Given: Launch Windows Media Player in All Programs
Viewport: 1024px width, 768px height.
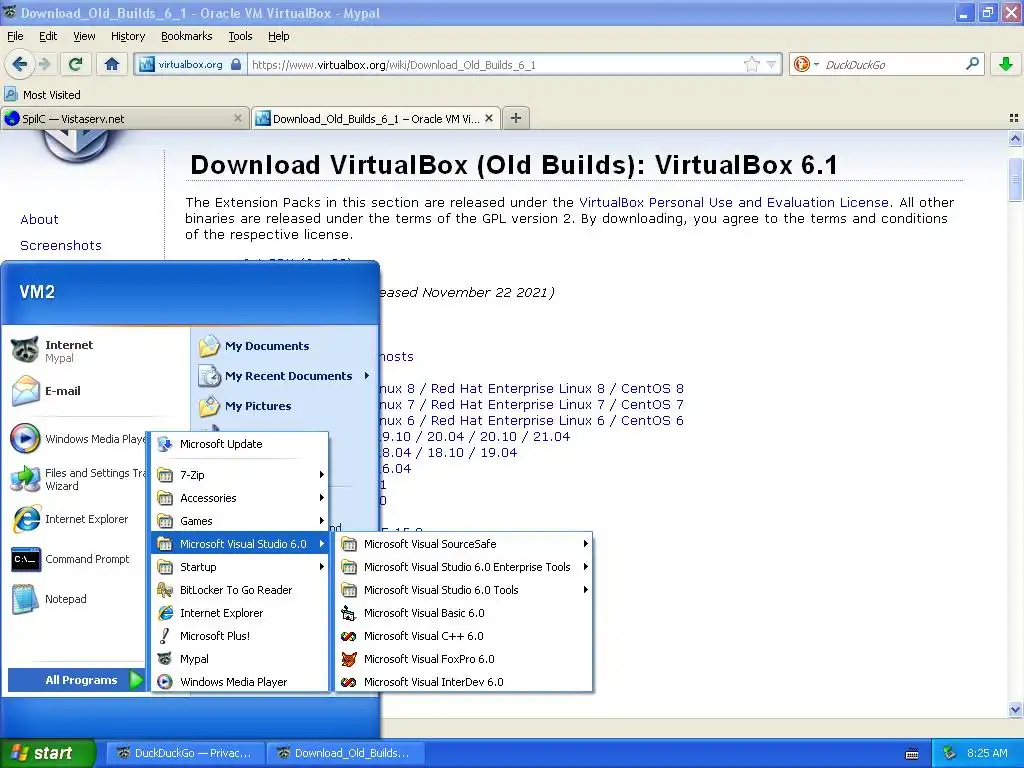Looking at the screenshot, I should [x=240, y=682].
